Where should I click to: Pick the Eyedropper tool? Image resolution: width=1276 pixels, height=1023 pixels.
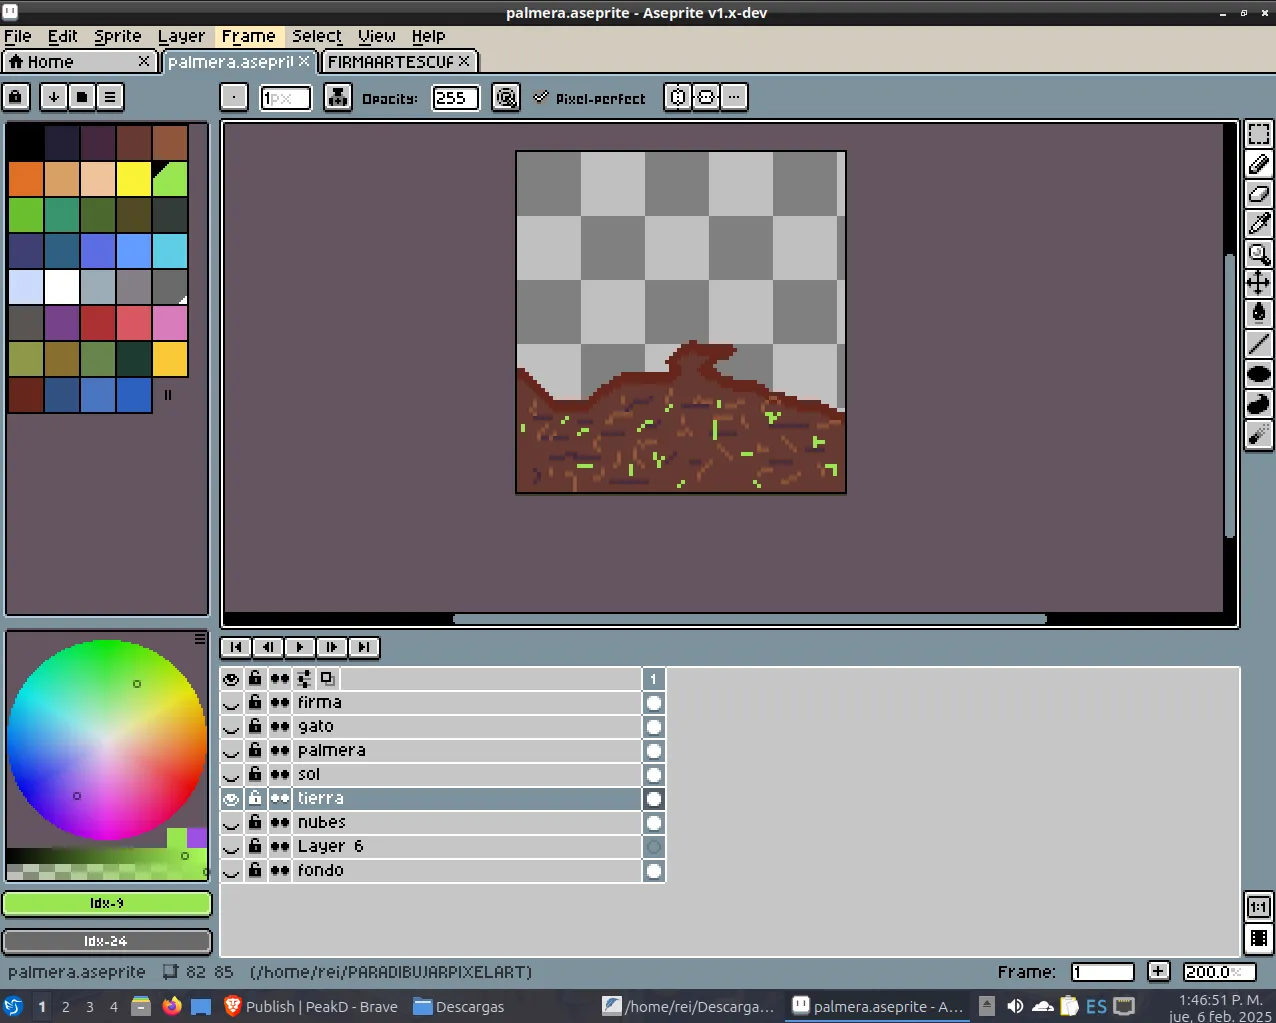tap(1259, 224)
